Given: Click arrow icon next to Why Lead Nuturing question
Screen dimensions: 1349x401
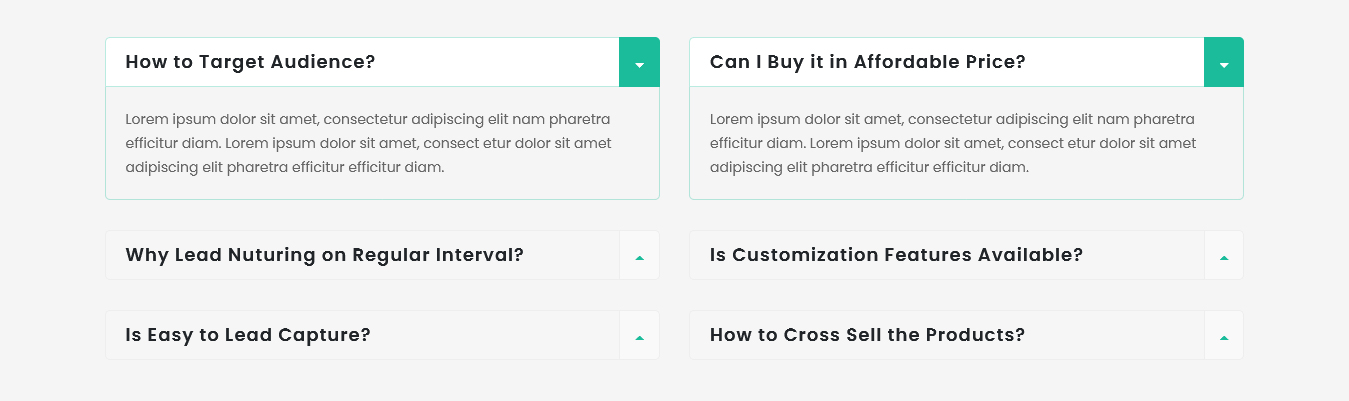Looking at the screenshot, I should point(639,256).
